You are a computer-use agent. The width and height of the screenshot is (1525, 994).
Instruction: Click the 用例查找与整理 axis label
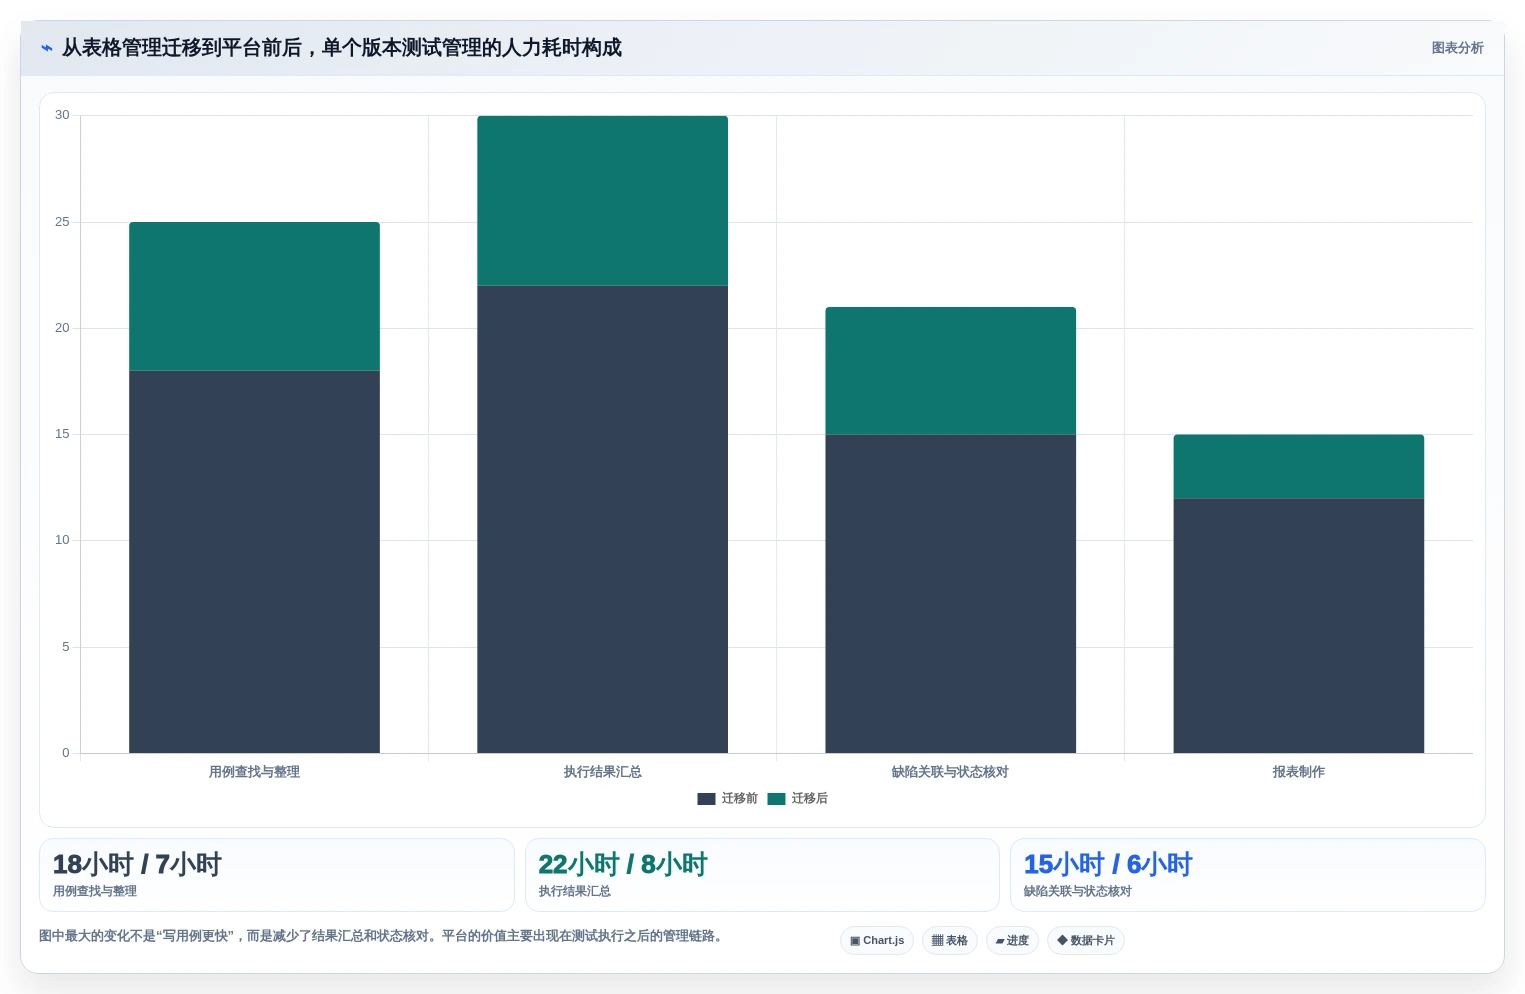coord(254,772)
